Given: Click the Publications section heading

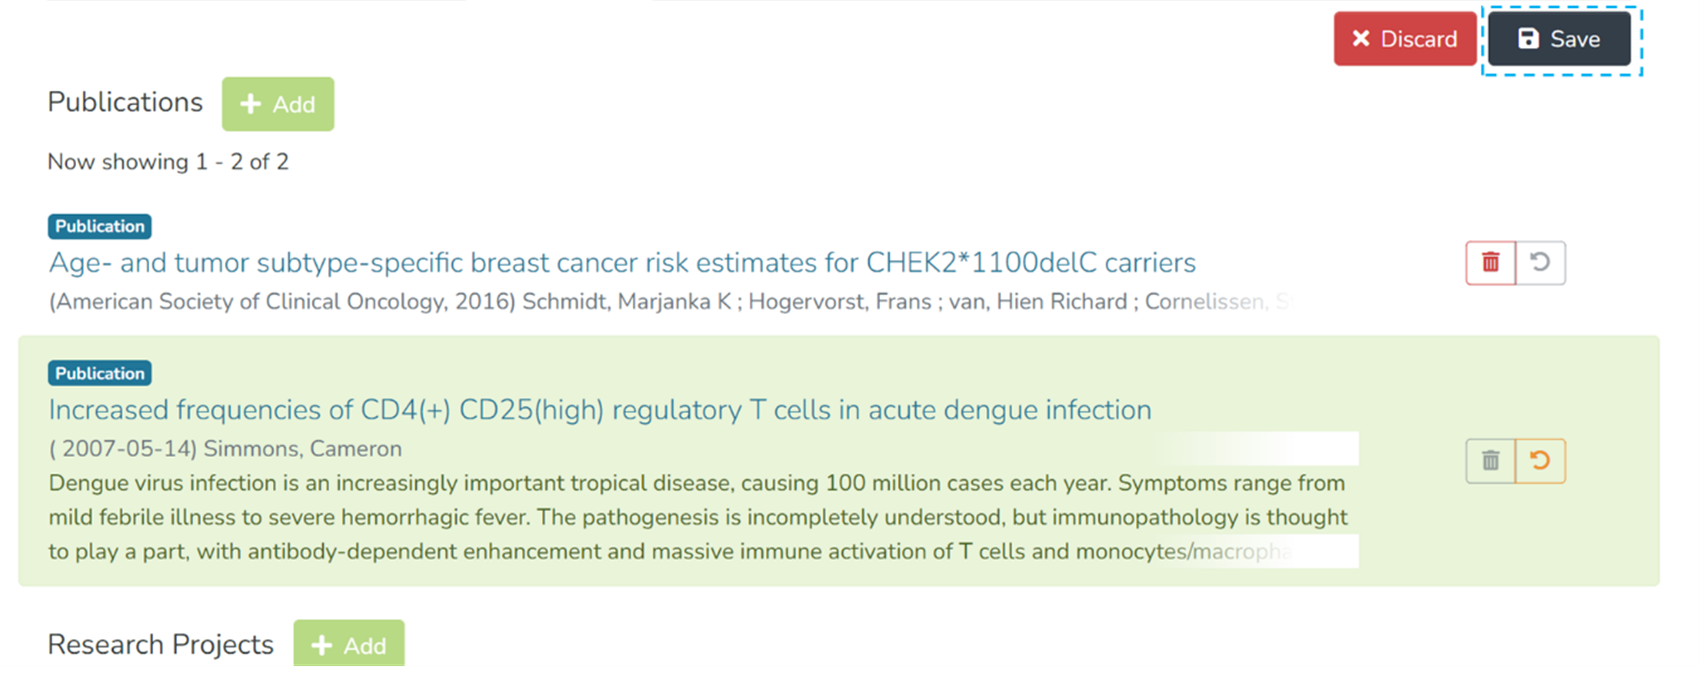Looking at the screenshot, I should (x=125, y=102).
